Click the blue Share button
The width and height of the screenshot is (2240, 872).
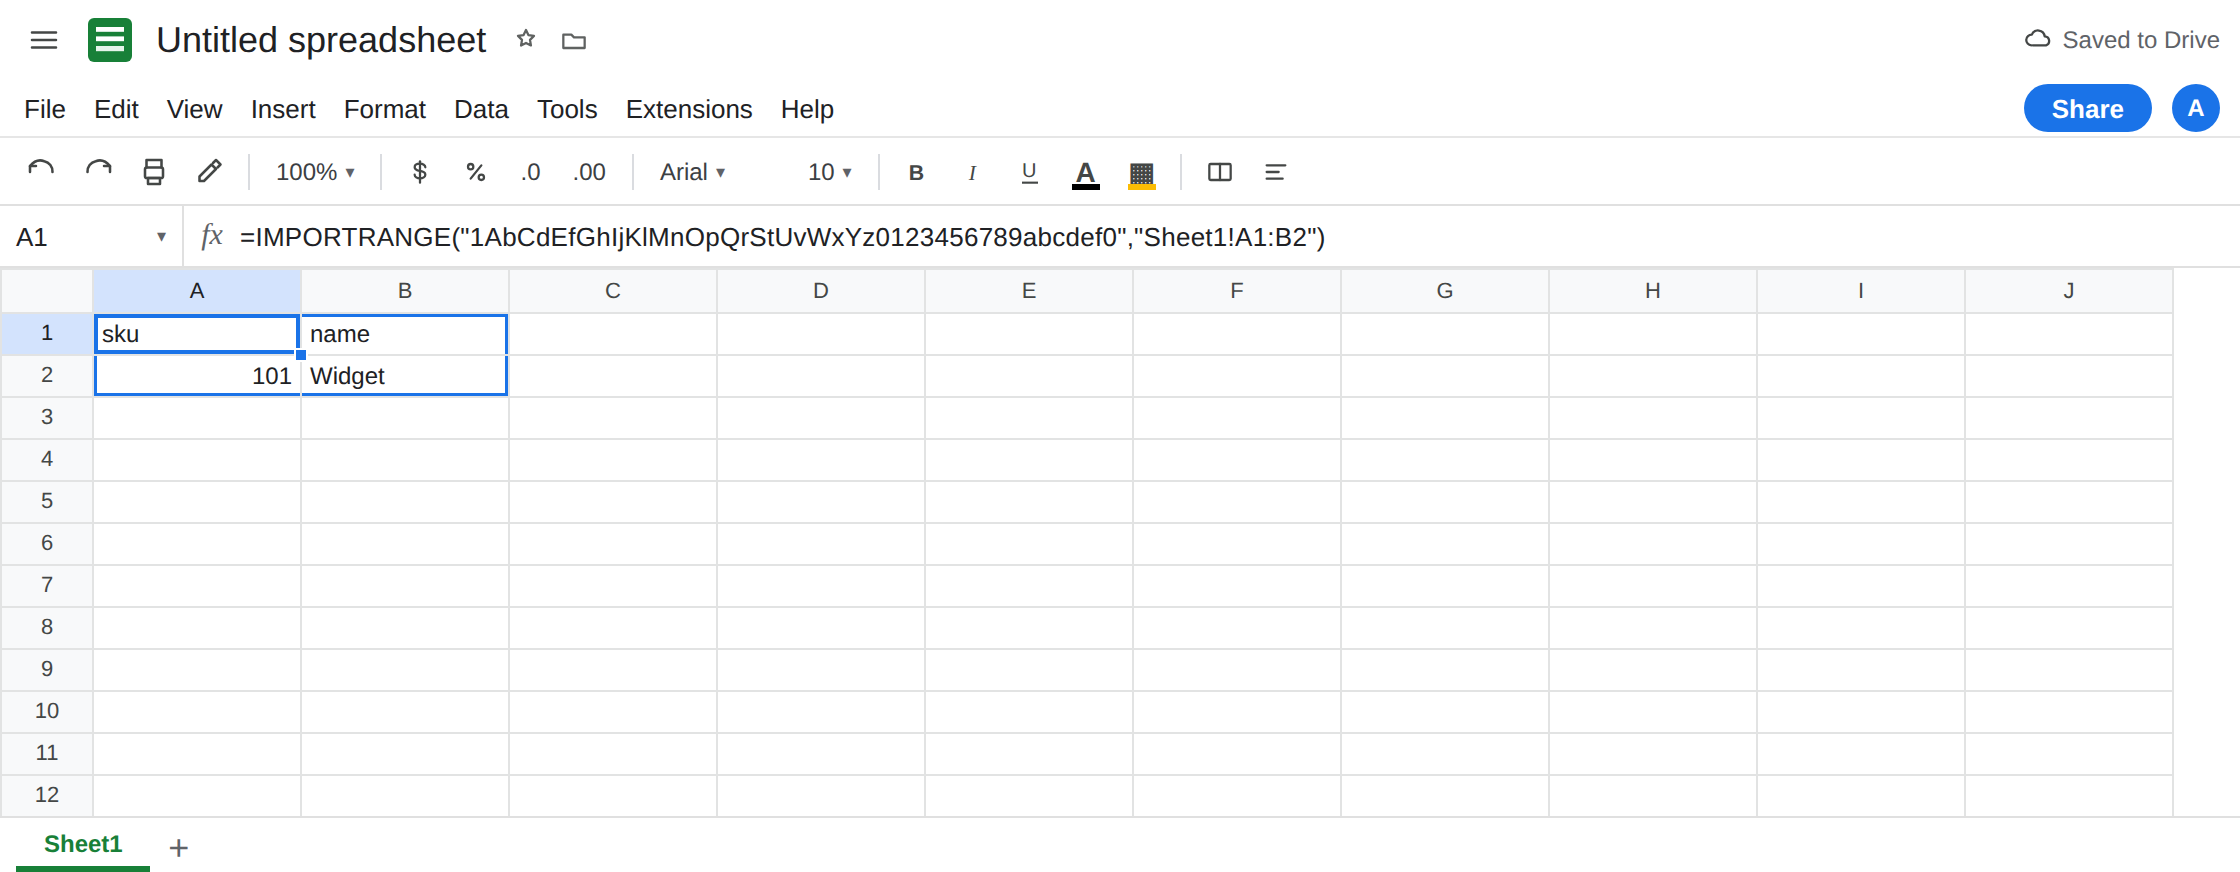pyautogui.click(x=2088, y=108)
